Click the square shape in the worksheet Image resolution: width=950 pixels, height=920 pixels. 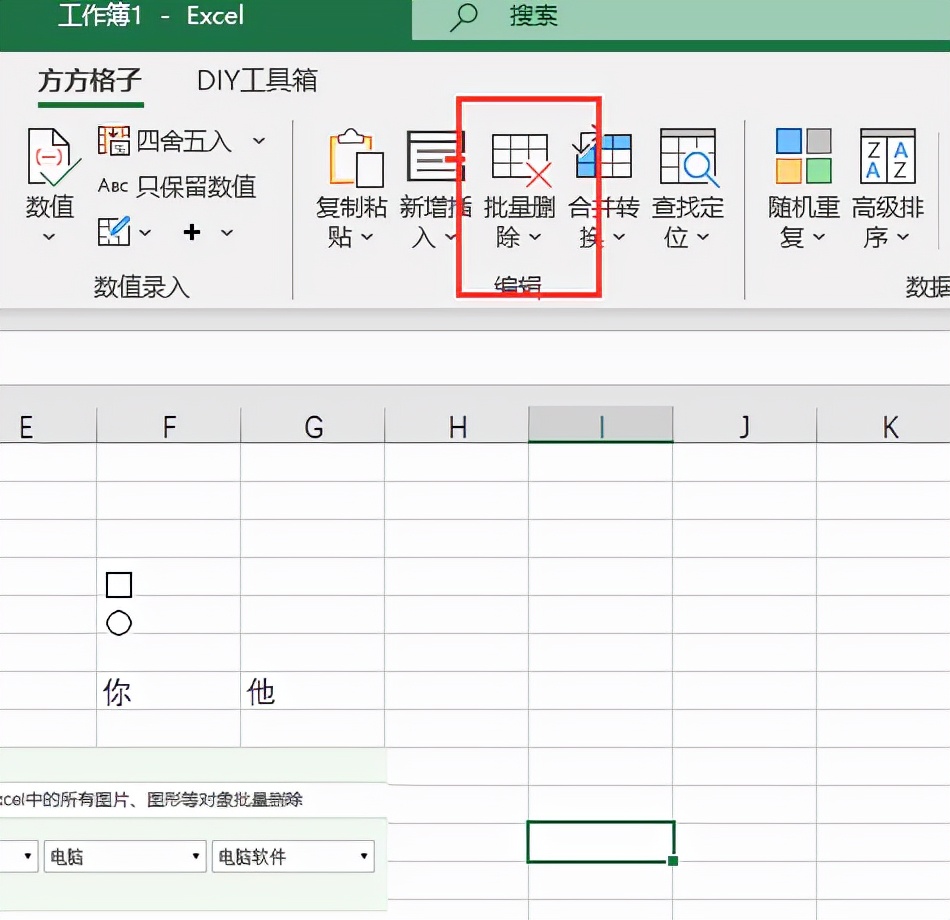(119, 585)
